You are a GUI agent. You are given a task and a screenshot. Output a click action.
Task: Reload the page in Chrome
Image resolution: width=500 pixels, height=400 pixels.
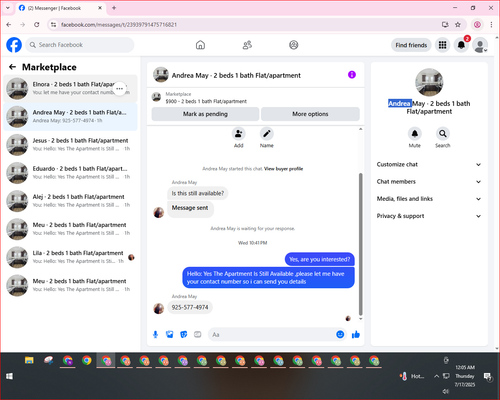tap(37, 24)
